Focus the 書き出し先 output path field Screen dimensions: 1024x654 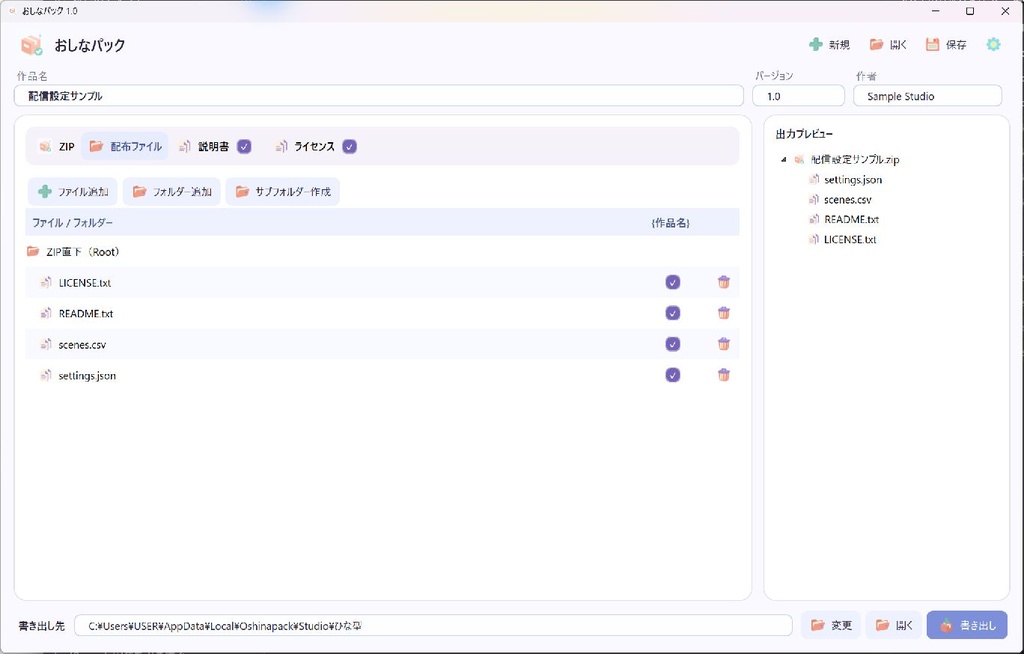(433, 625)
